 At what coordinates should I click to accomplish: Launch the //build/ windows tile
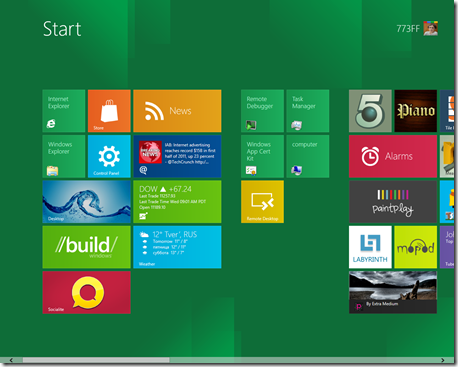pos(86,247)
